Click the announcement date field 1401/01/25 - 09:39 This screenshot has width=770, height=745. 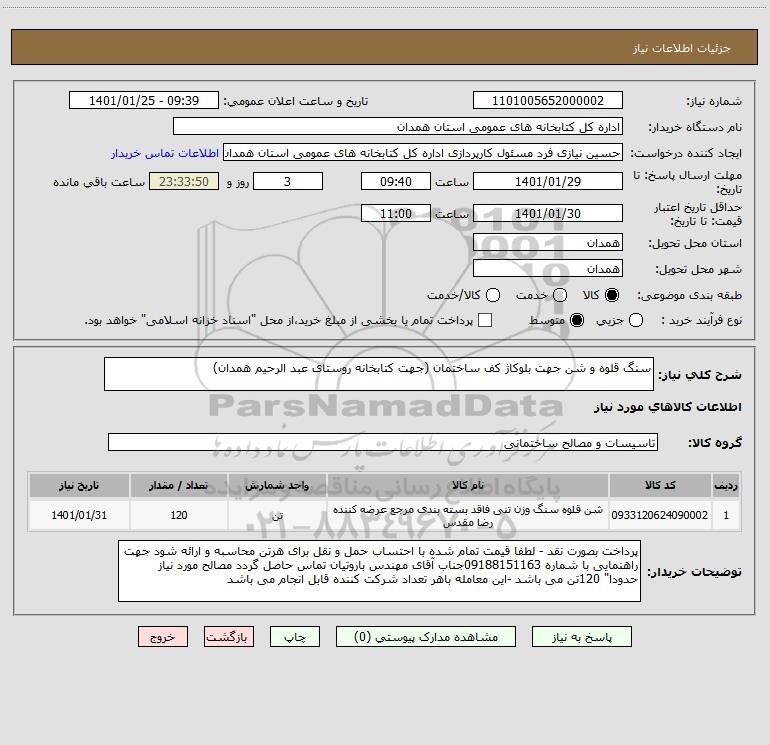[144, 100]
